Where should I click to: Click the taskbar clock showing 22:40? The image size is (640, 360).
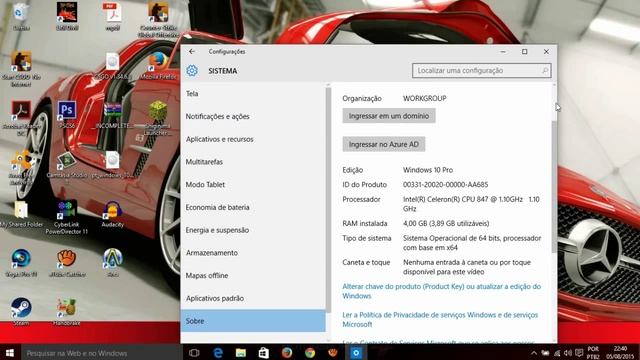point(620,353)
